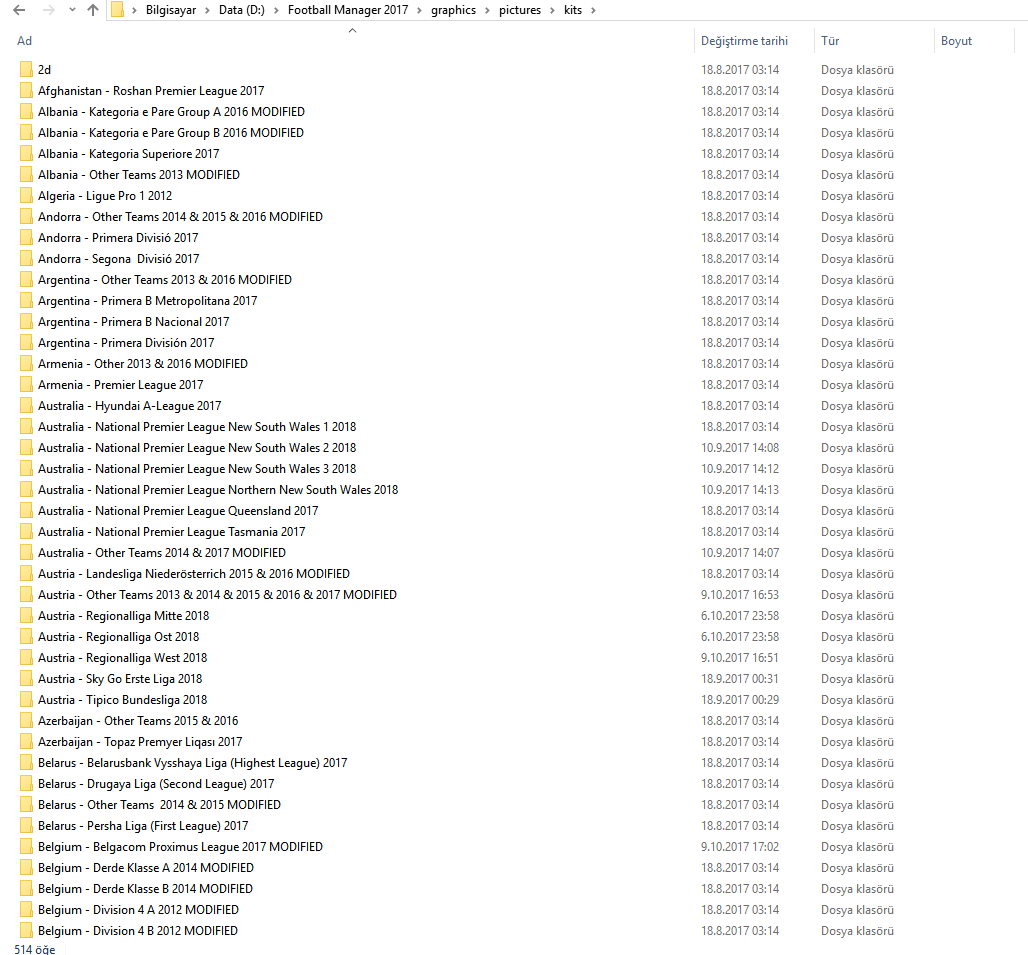Viewport: 1028px width, 955px height.
Task: Click date '9.10.2017 16:53' cell
Action: [740, 594]
